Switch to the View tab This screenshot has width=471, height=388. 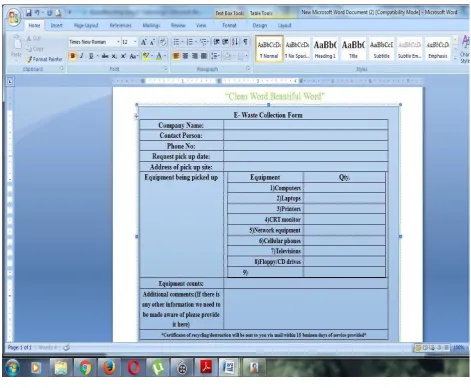coord(201,25)
